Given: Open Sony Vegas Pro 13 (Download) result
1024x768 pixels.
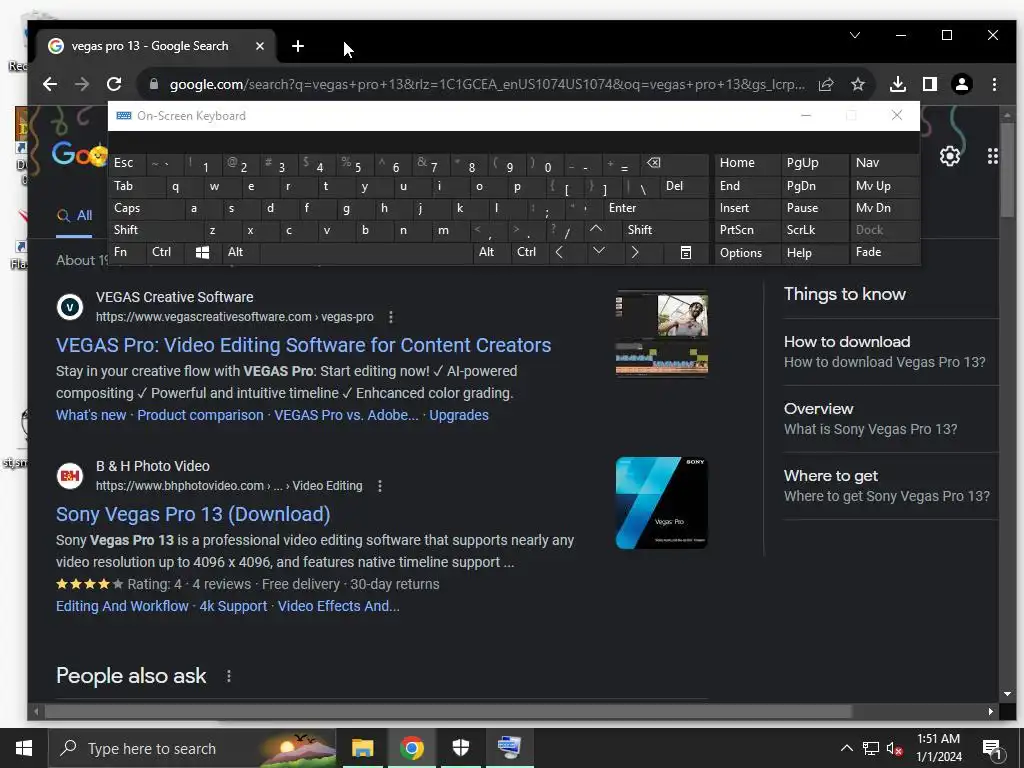Looking at the screenshot, I should (193, 515).
